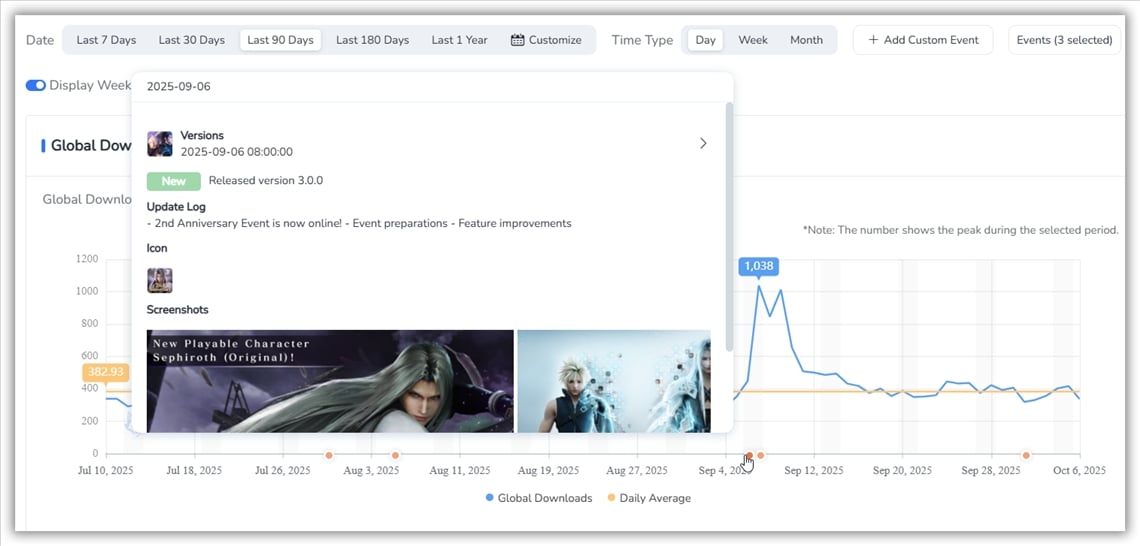
Task: Click the plus icon in Add Custom Event
Action: pos(873,40)
